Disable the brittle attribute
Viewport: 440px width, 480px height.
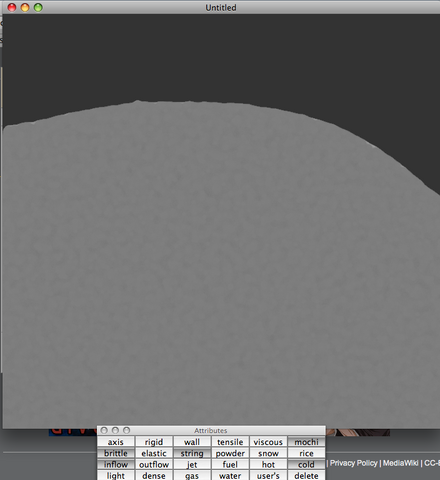[116, 453]
